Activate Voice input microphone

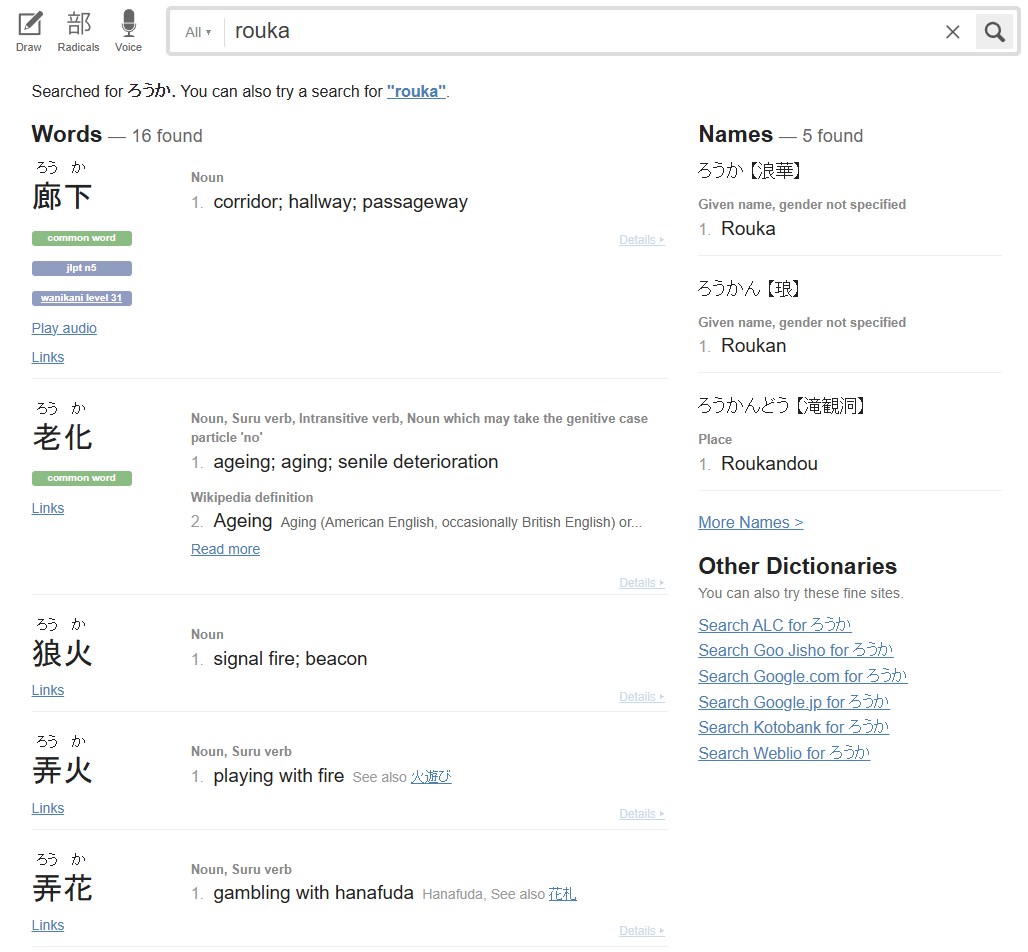(x=128, y=31)
